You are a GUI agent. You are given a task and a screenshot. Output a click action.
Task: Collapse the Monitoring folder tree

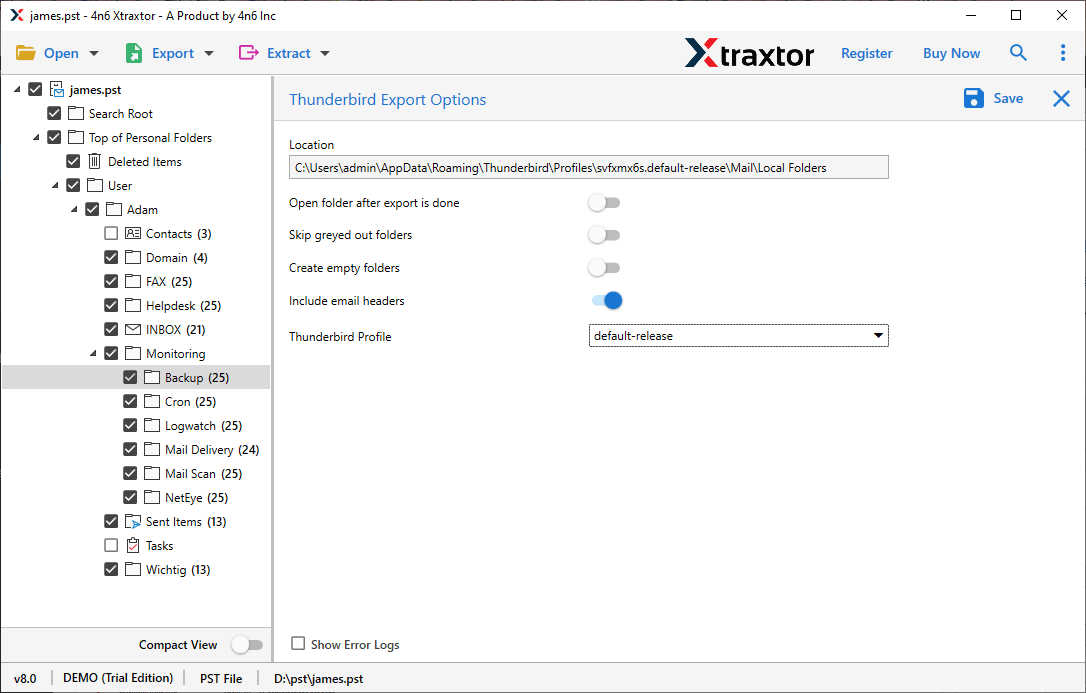click(91, 353)
